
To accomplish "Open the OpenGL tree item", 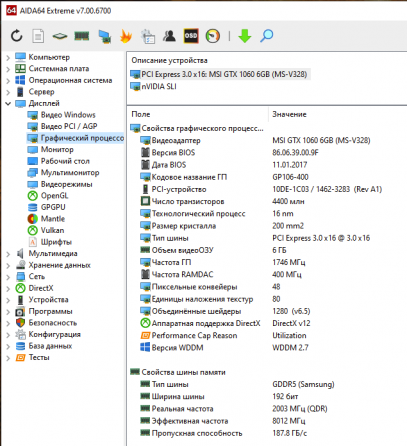I will click(x=48, y=196).
